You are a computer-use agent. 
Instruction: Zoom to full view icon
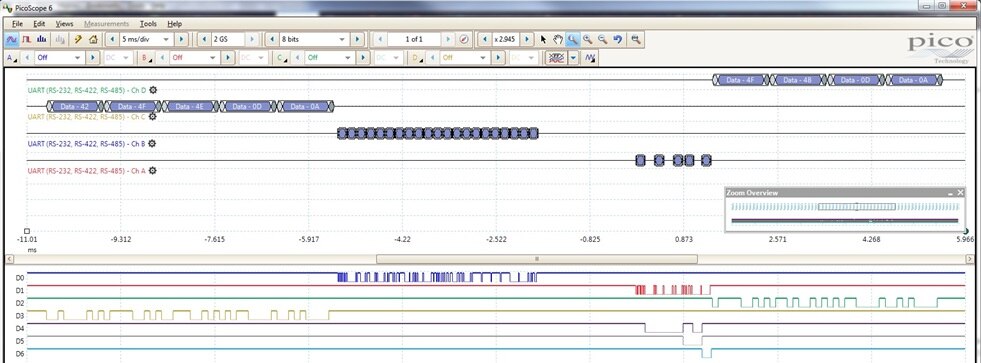636,39
